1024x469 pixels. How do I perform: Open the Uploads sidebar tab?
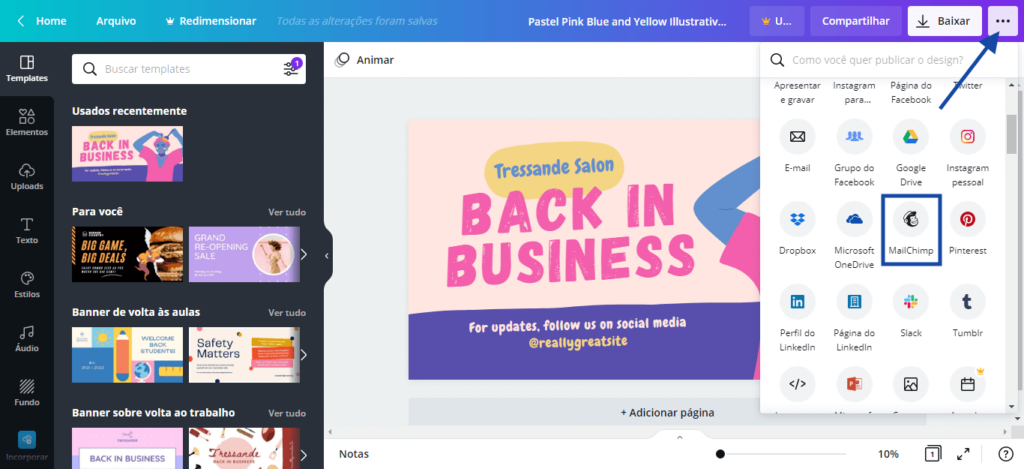point(27,177)
